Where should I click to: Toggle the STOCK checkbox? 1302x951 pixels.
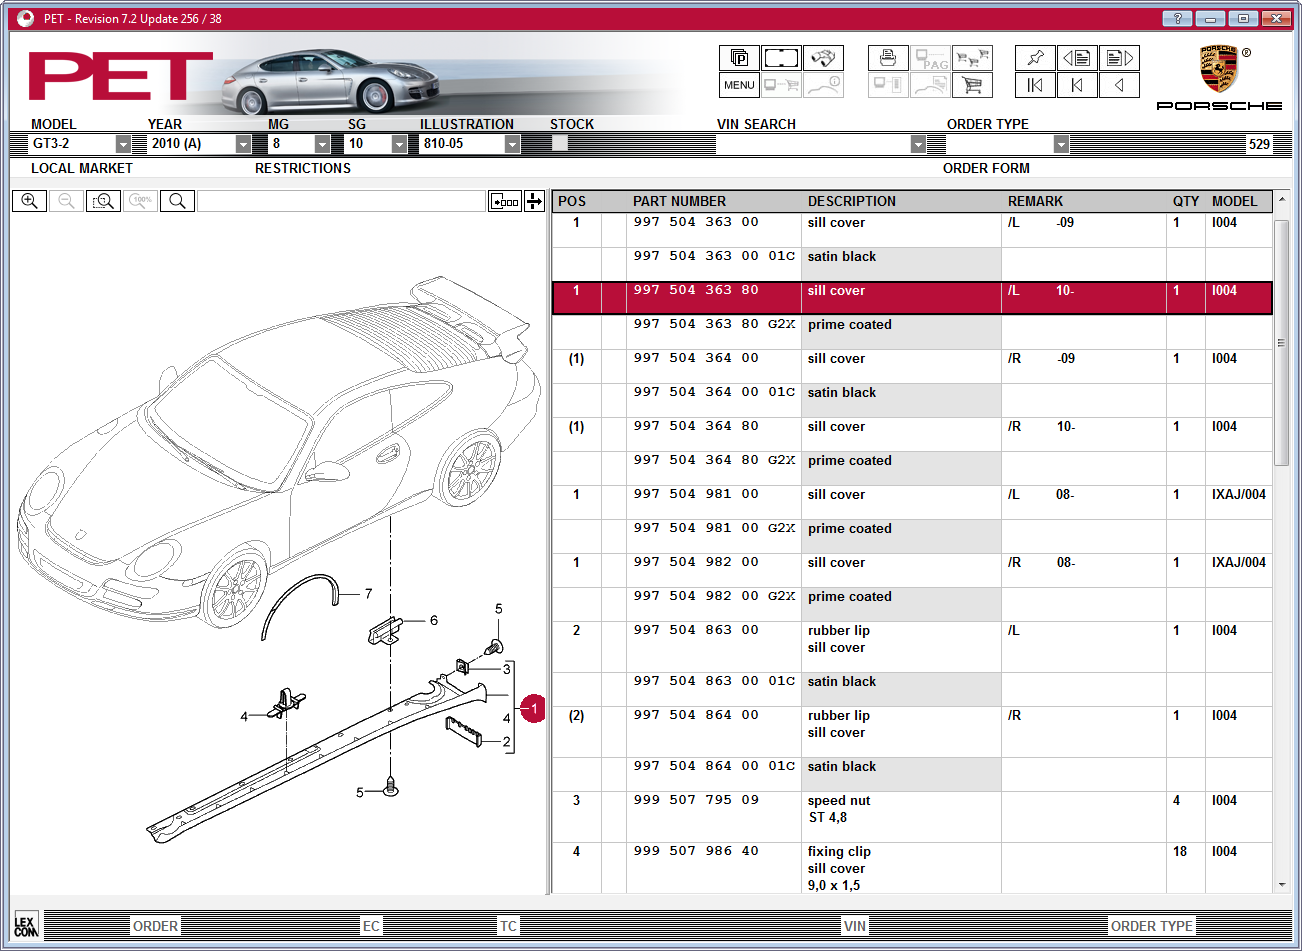pos(560,143)
